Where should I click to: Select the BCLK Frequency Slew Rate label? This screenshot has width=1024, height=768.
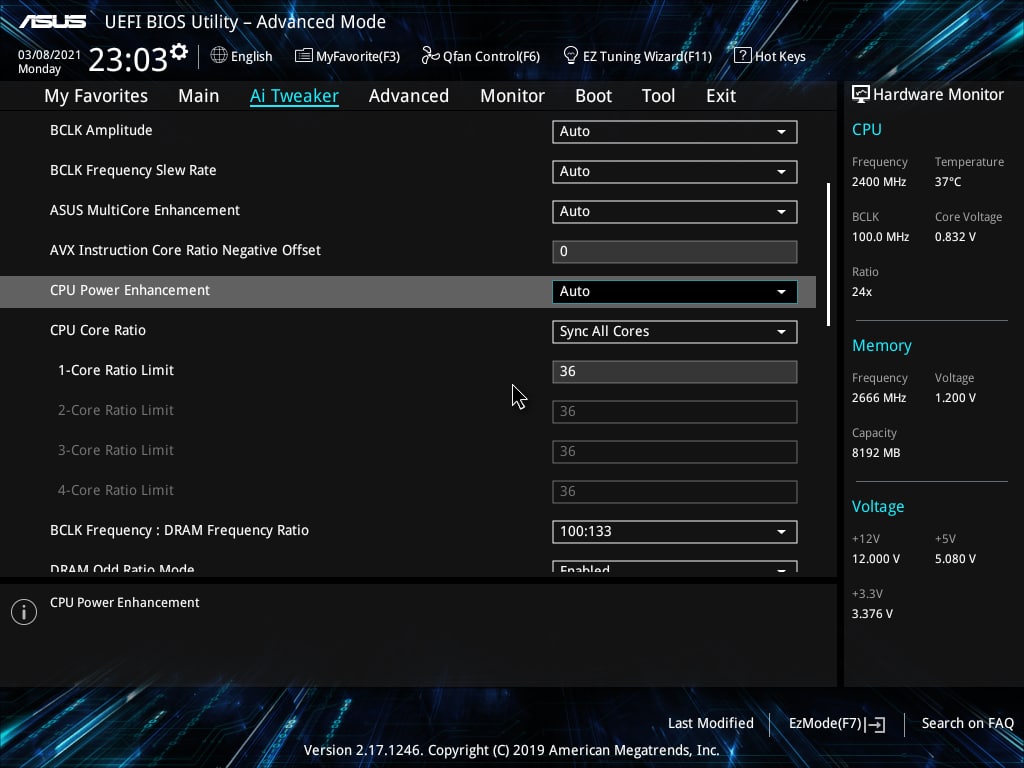(133, 170)
